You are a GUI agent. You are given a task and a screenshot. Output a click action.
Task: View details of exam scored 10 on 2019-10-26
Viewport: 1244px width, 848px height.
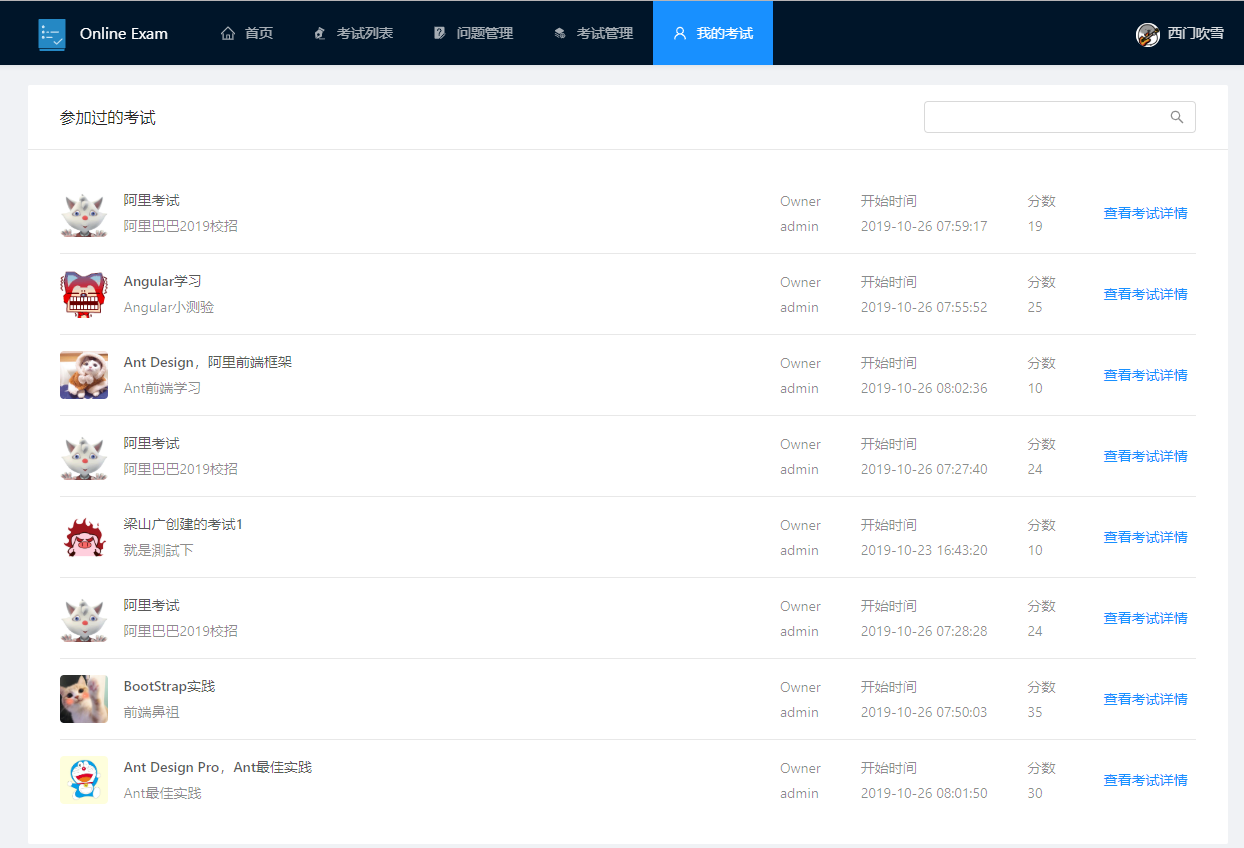point(1146,375)
